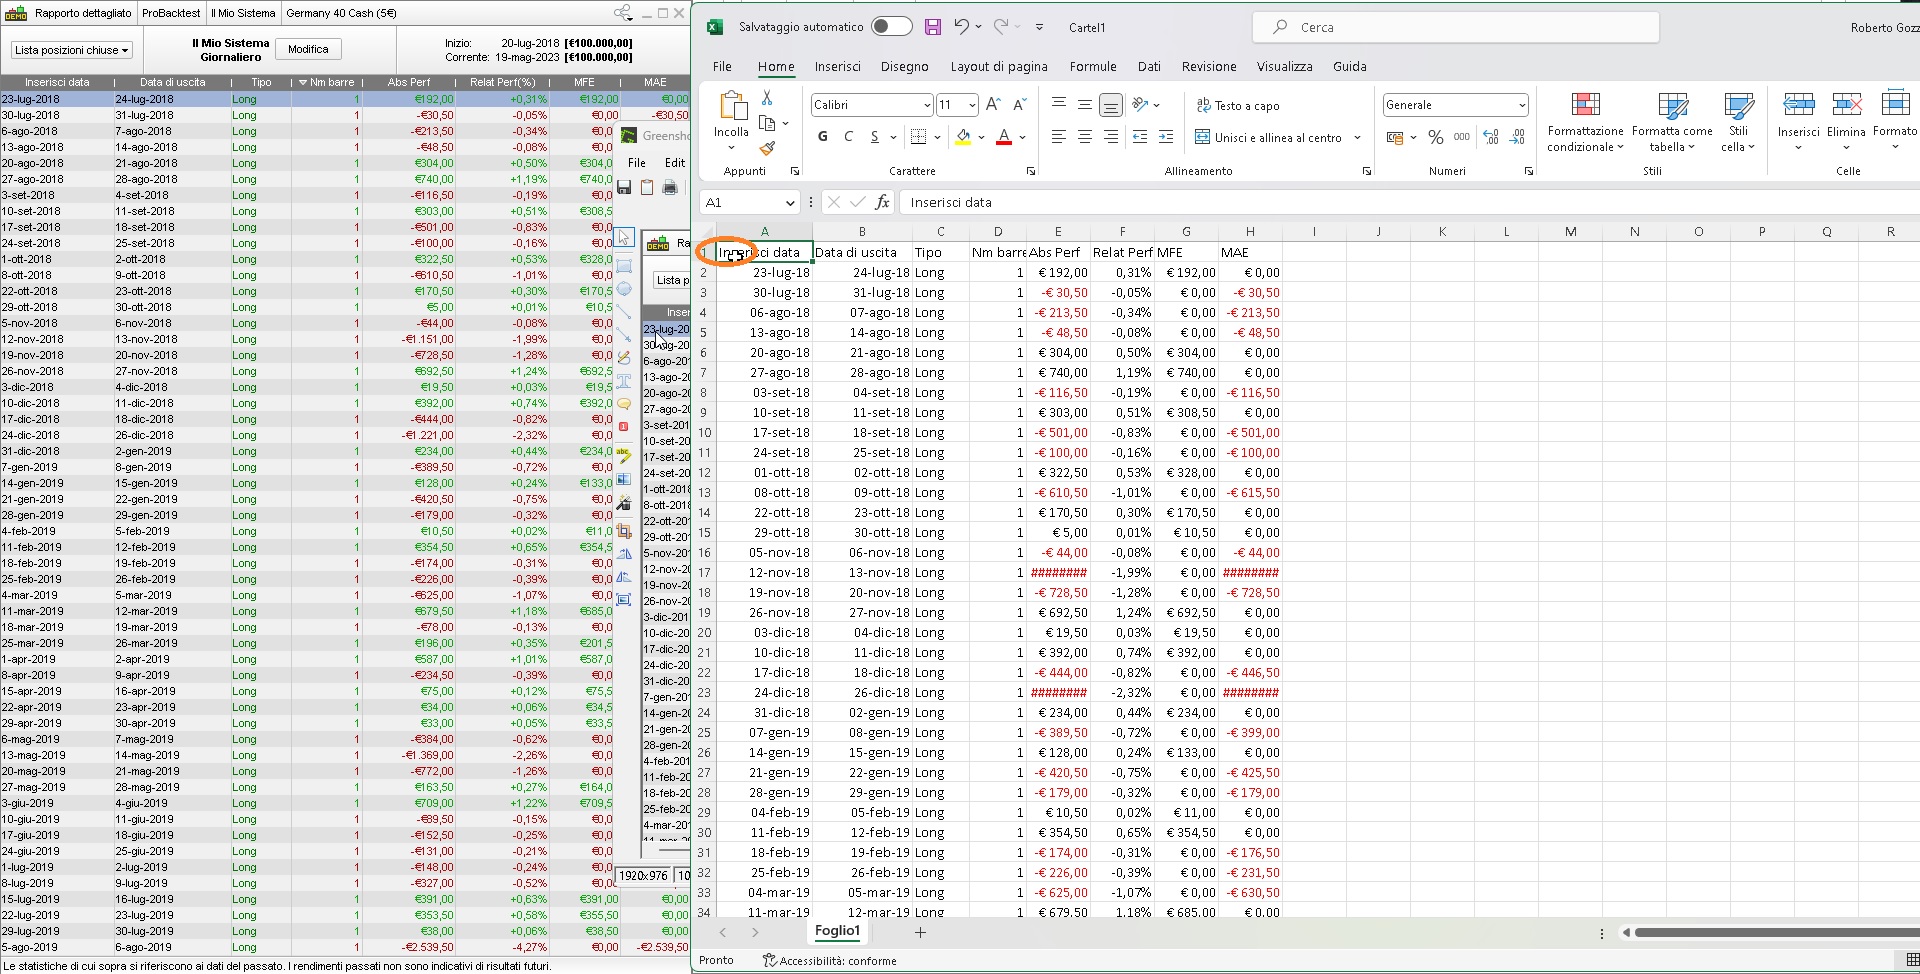This screenshot has height=974, width=1920.
Task: Switch to the Formule ribbon tab
Action: click(1093, 66)
